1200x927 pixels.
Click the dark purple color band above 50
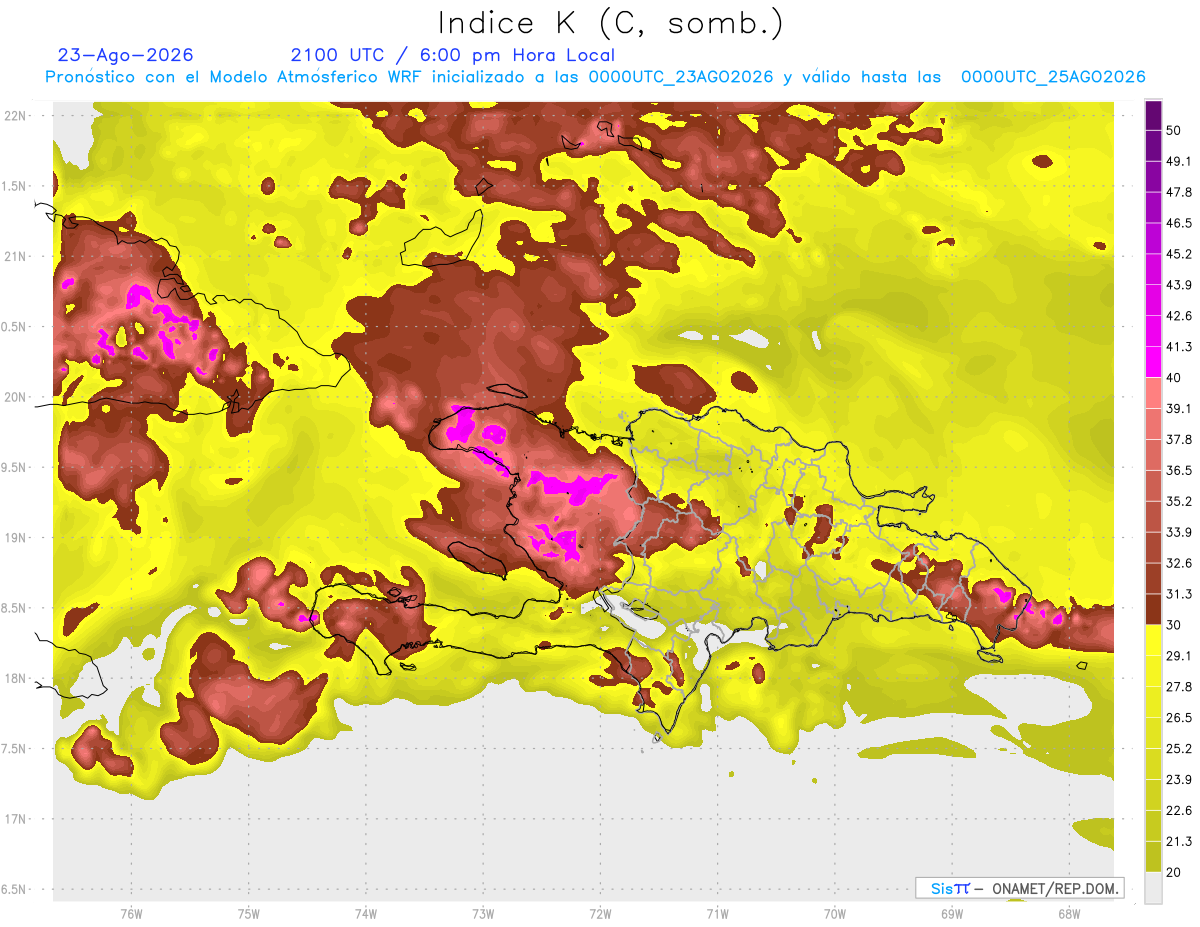1153,116
